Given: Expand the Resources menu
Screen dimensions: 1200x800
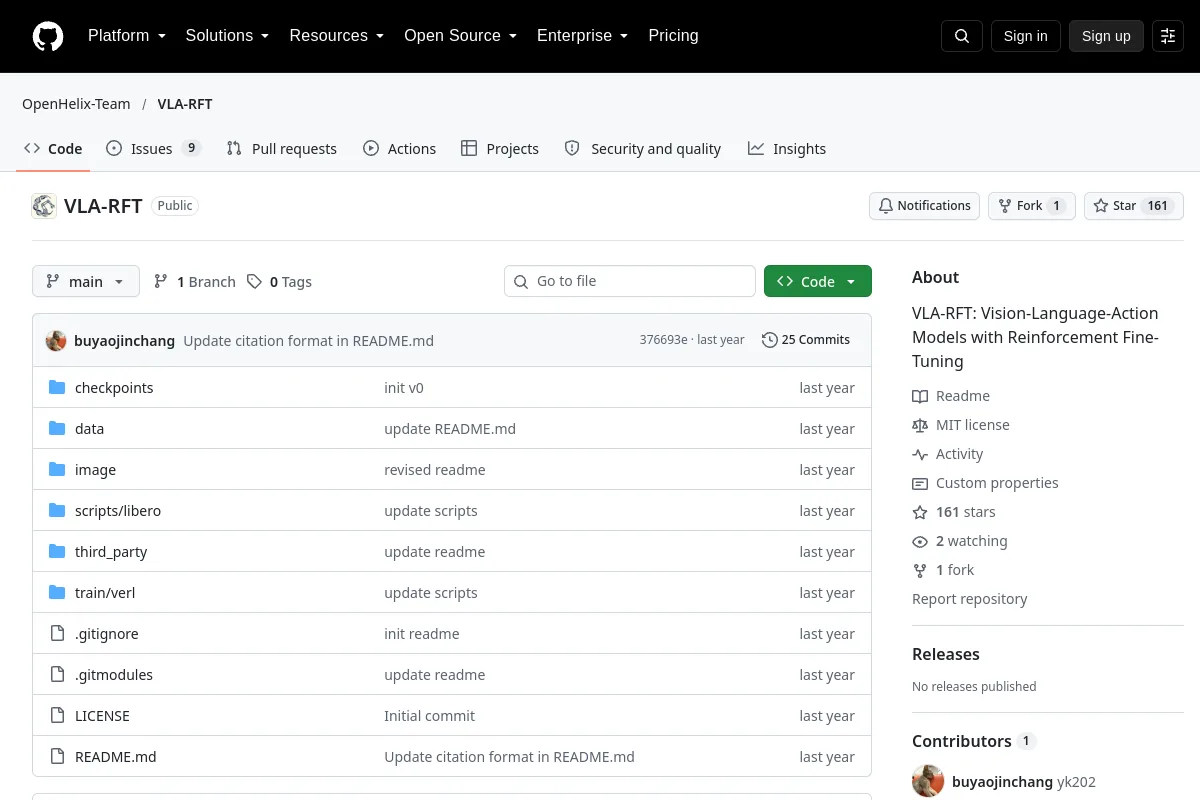Looking at the screenshot, I should coord(337,36).
